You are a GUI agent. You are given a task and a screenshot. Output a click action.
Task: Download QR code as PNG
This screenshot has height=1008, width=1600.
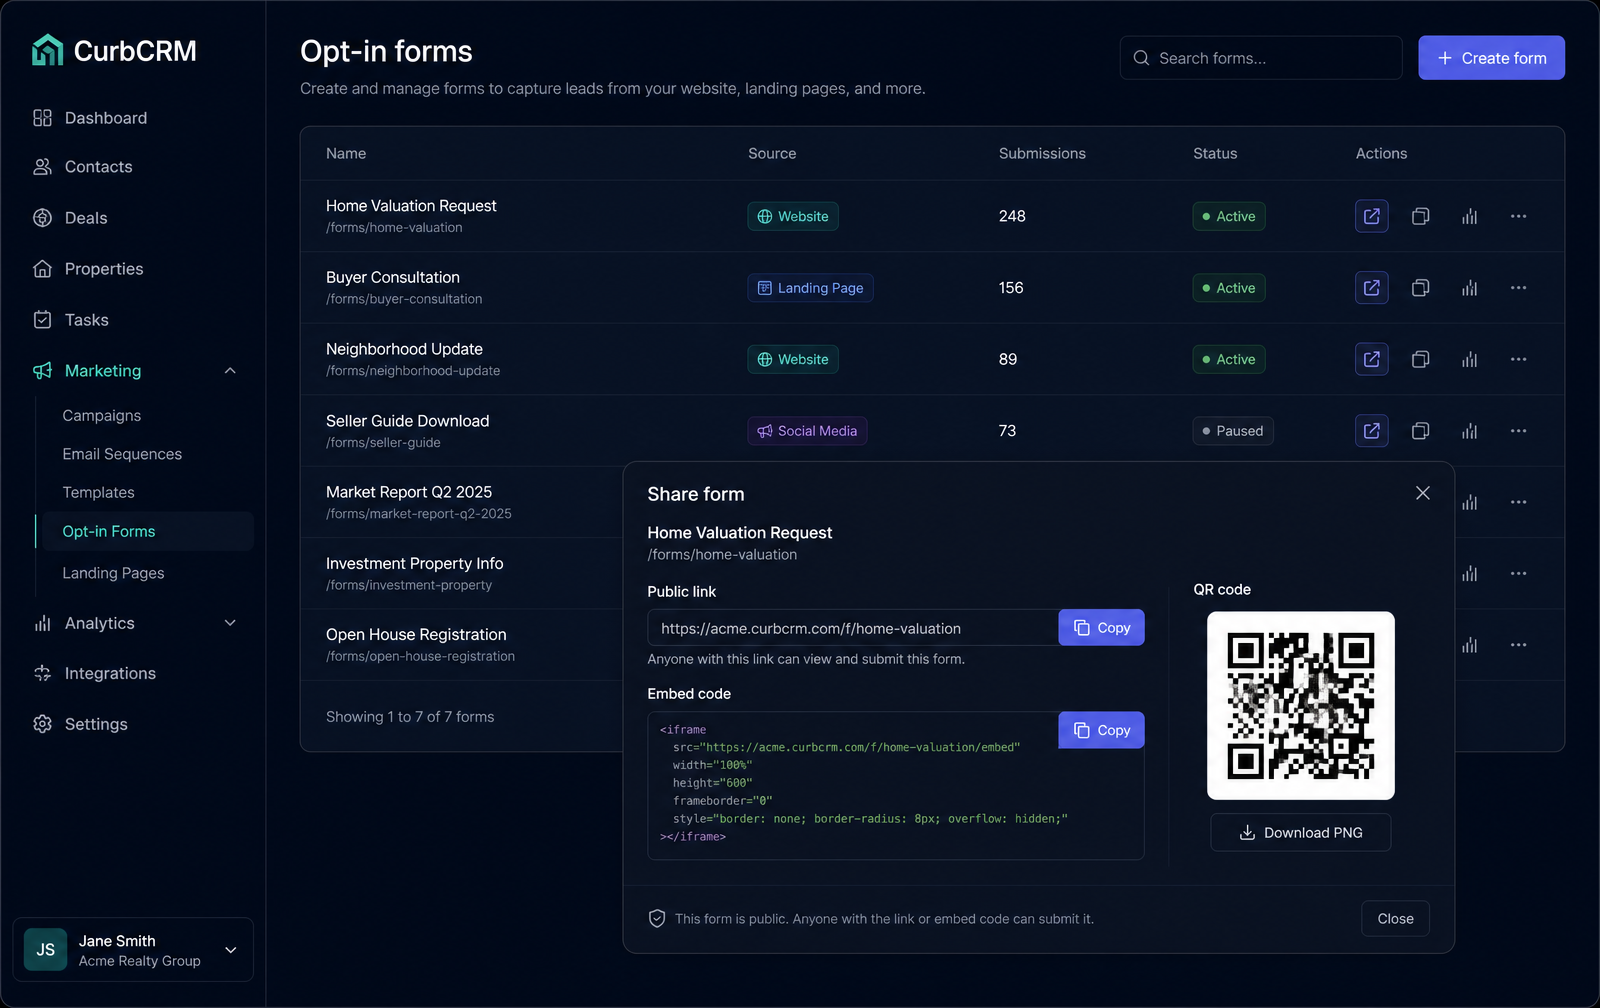coord(1300,833)
